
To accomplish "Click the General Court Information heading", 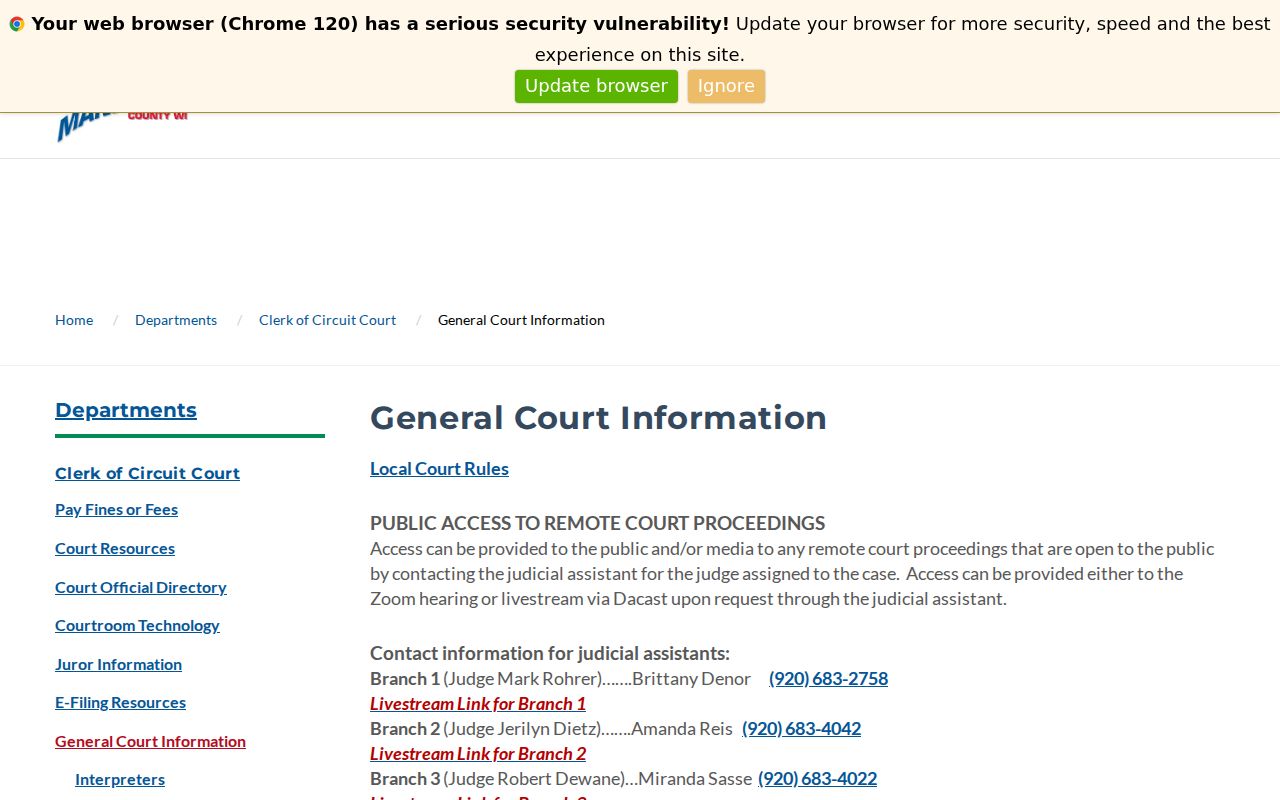I will pyautogui.click(x=598, y=418).
